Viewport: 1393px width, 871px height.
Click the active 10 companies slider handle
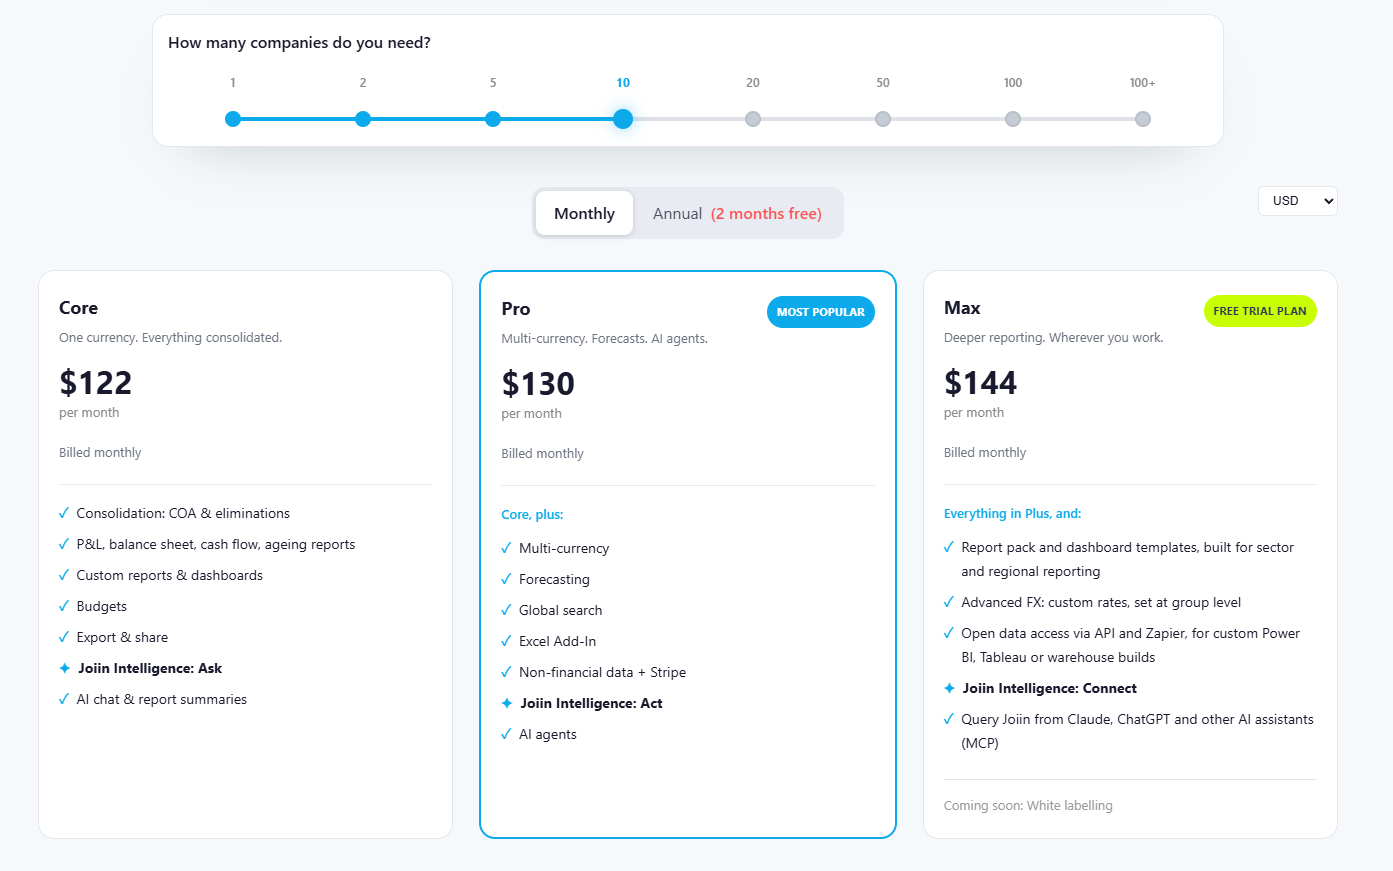623,119
